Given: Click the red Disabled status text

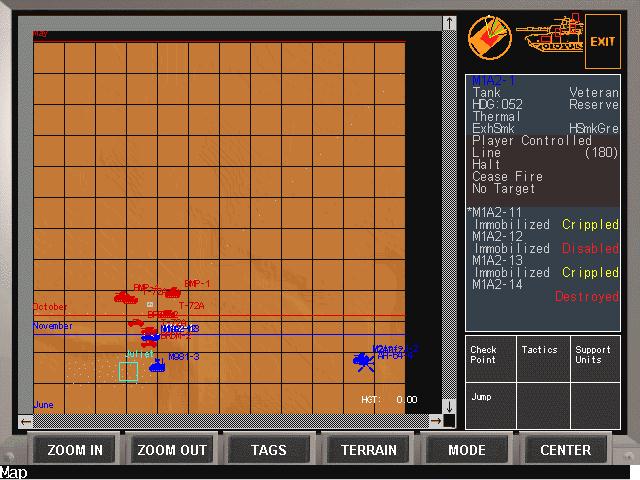Looking at the screenshot, I should coord(590,249).
